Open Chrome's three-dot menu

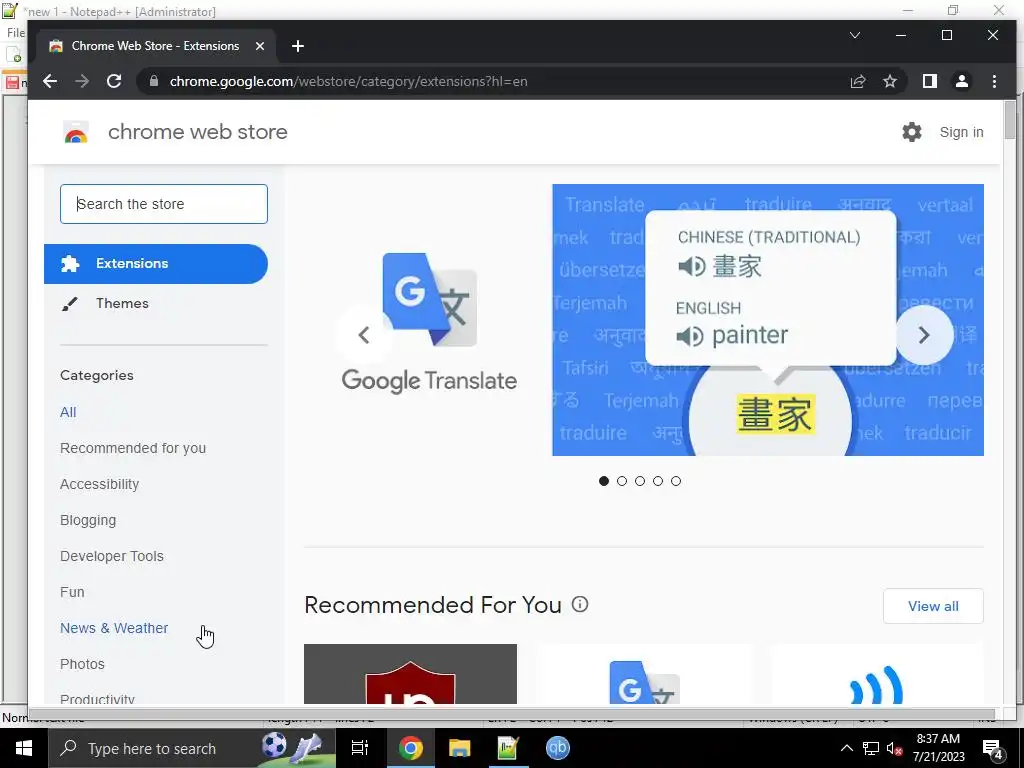coord(994,81)
